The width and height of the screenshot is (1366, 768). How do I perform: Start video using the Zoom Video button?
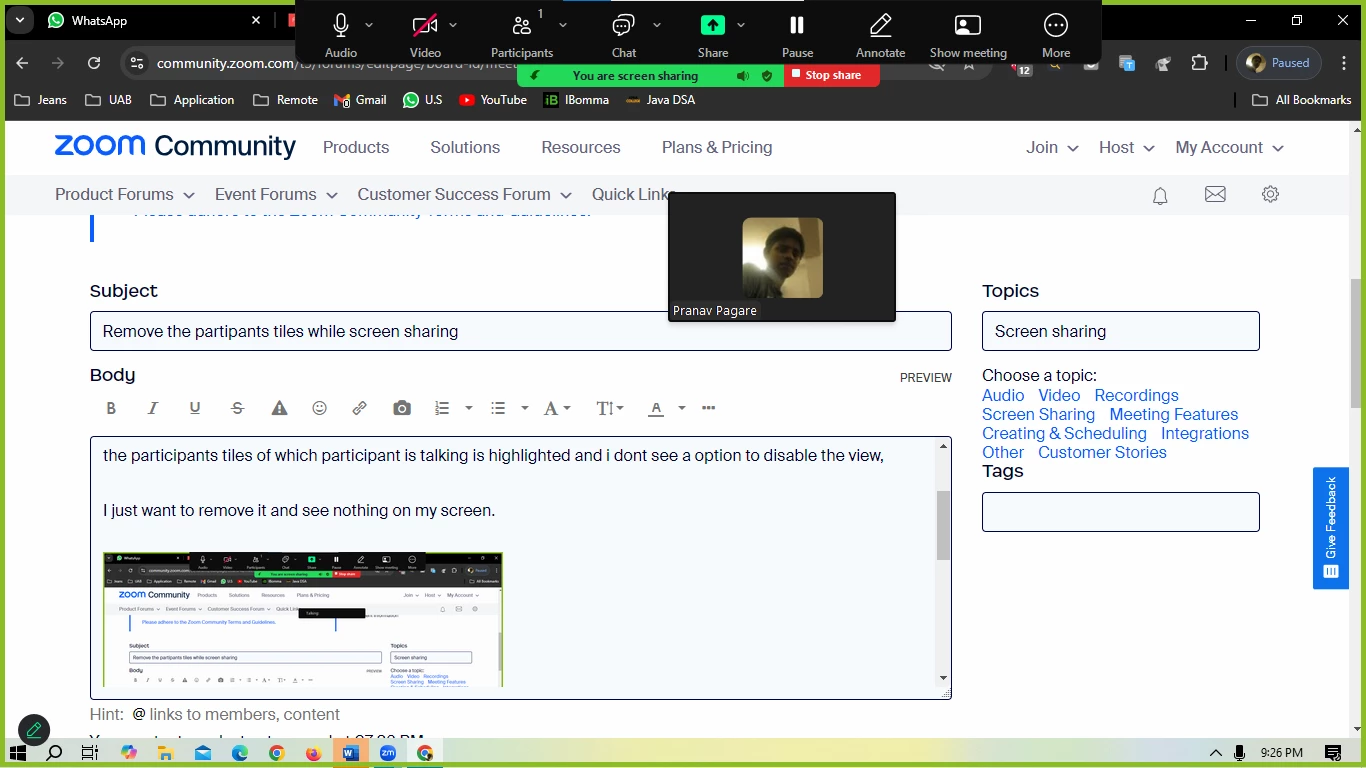click(425, 33)
